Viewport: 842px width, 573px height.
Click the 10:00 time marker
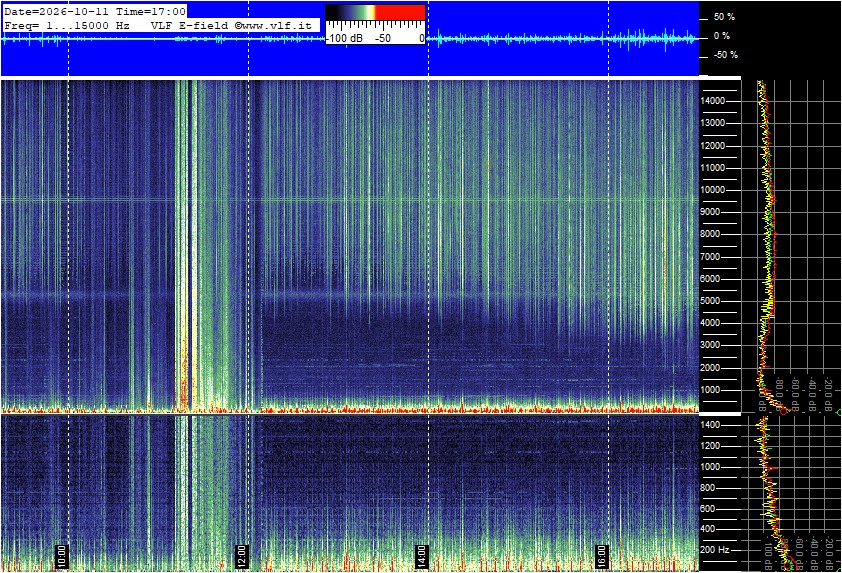coord(62,557)
